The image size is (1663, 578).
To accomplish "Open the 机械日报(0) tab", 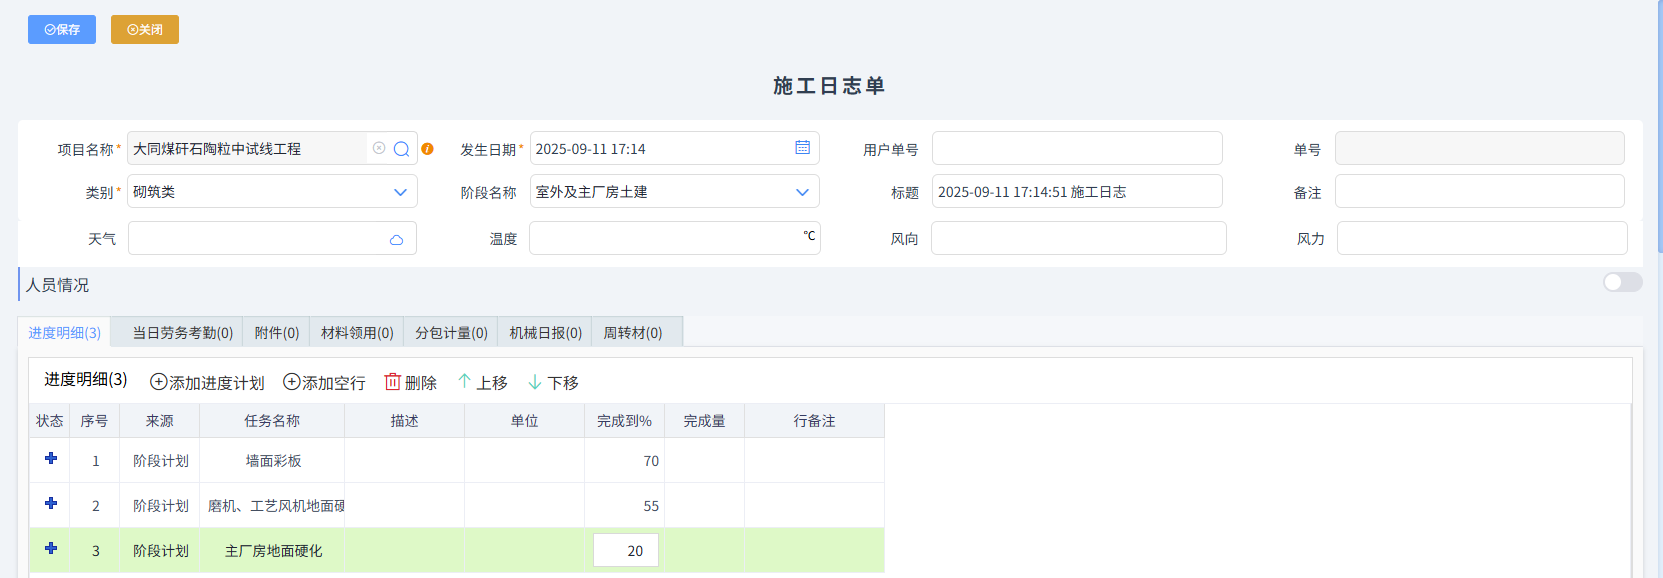I will click(545, 333).
